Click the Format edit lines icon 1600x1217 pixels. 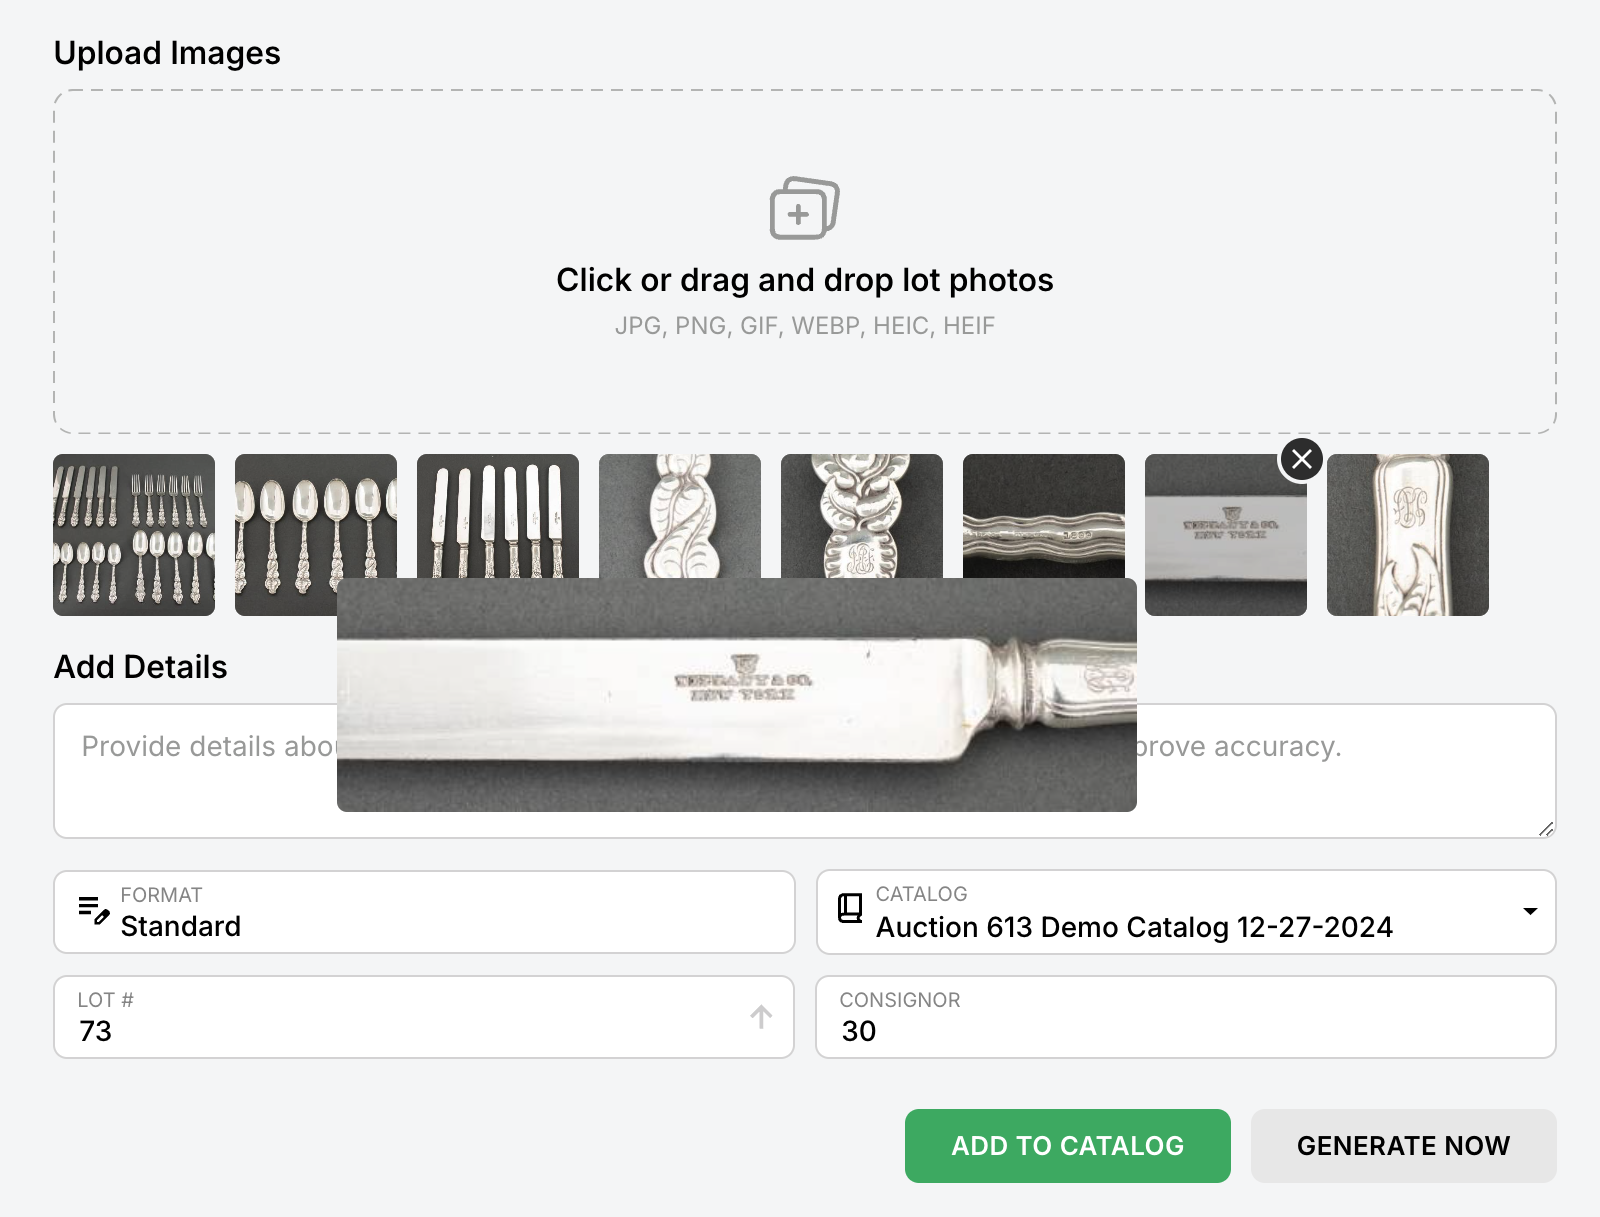point(93,909)
